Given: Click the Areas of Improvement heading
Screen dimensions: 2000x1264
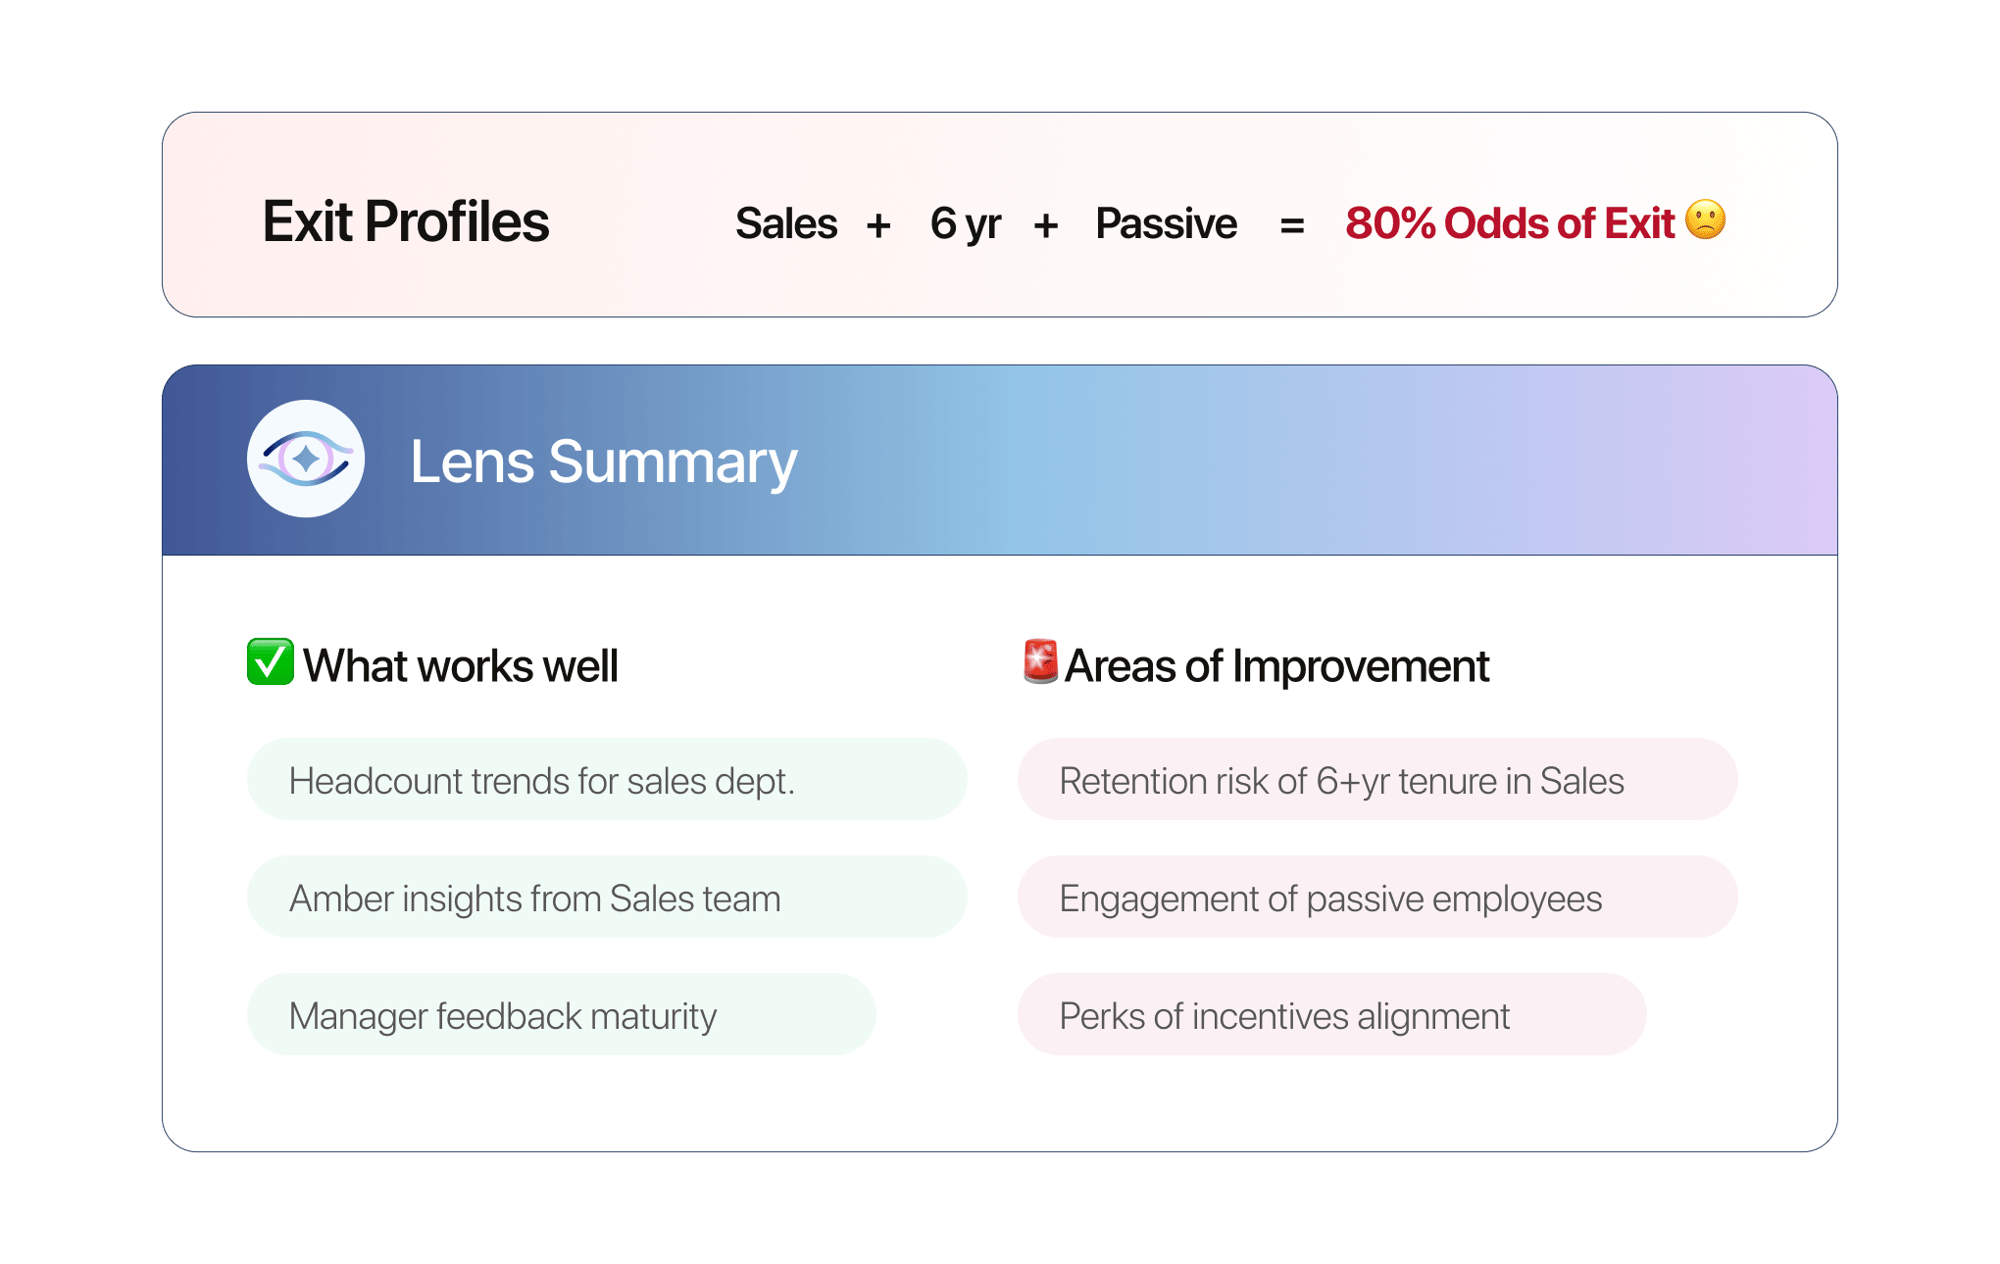Looking at the screenshot, I should tap(1276, 666).
